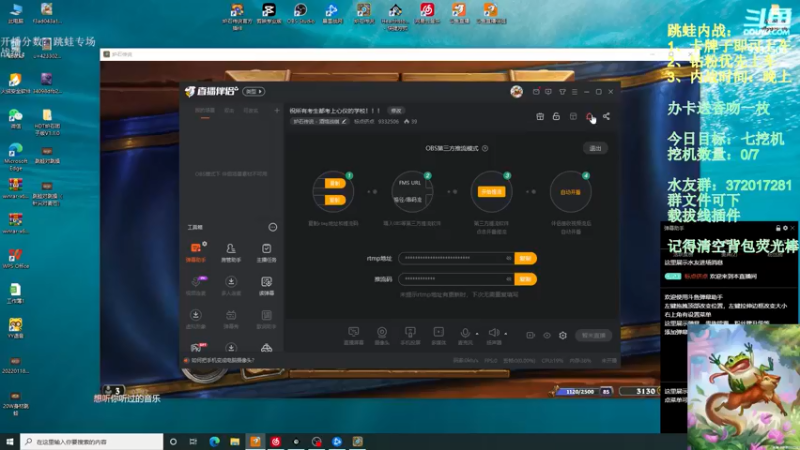This screenshot has width=800, height=450.
Task: Open the skin shirt icon in title bar
Action: click(562, 92)
